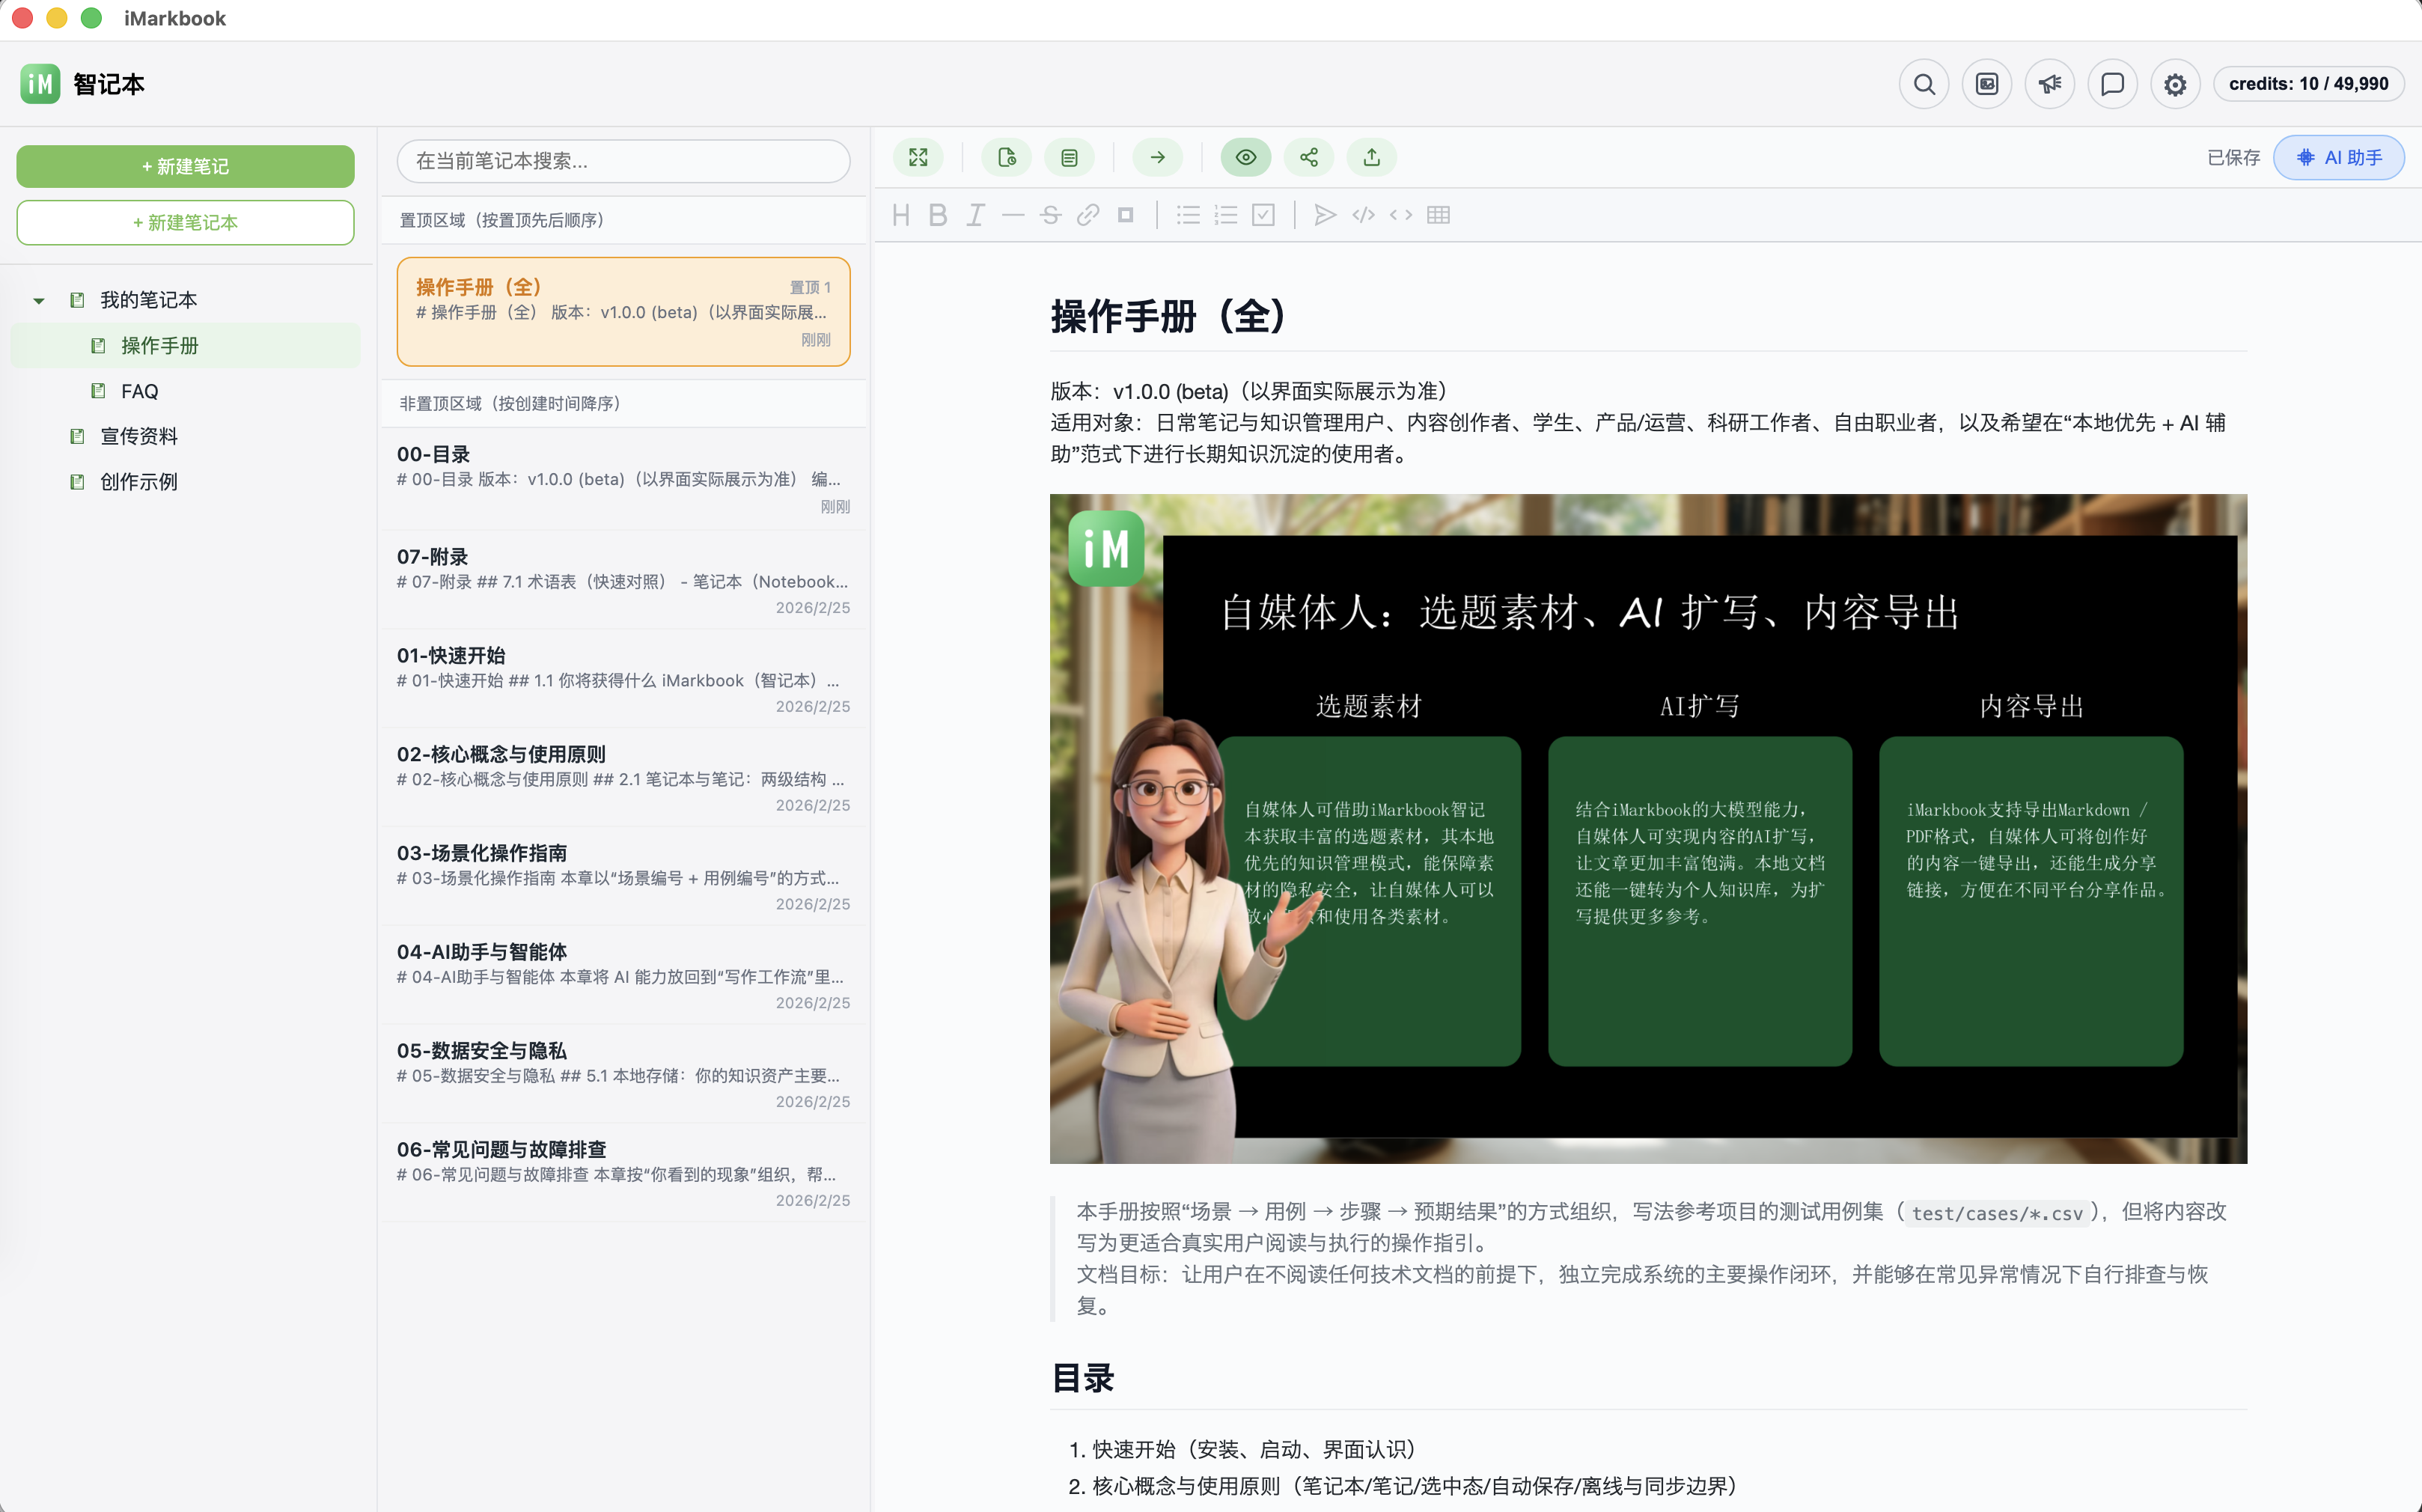Toggle the preview eye icon
Image resolution: width=2422 pixels, height=1512 pixels.
[x=1245, y=157]
